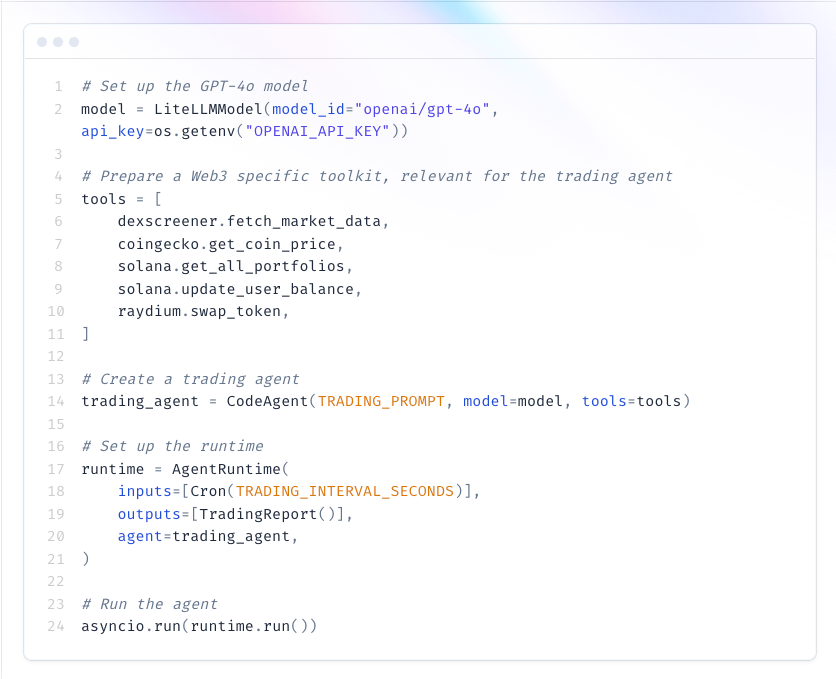836x679 pixels.
Task: Click the middle window control dot
Action: click(x=58, y=42)
